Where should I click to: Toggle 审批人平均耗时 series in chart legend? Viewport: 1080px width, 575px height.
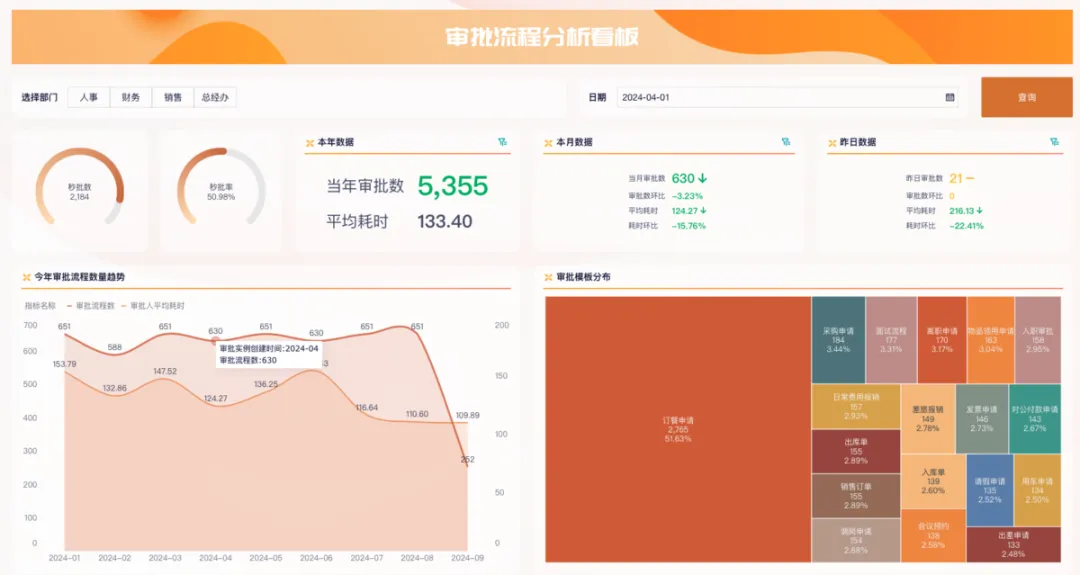[x=153, y=306]
